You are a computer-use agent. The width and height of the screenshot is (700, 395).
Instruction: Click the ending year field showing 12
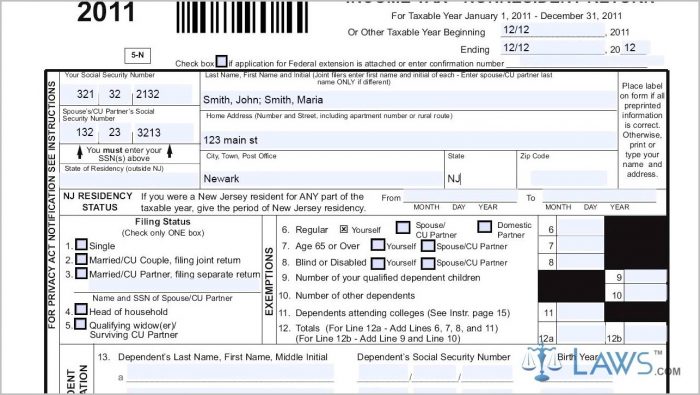[636, 48]
